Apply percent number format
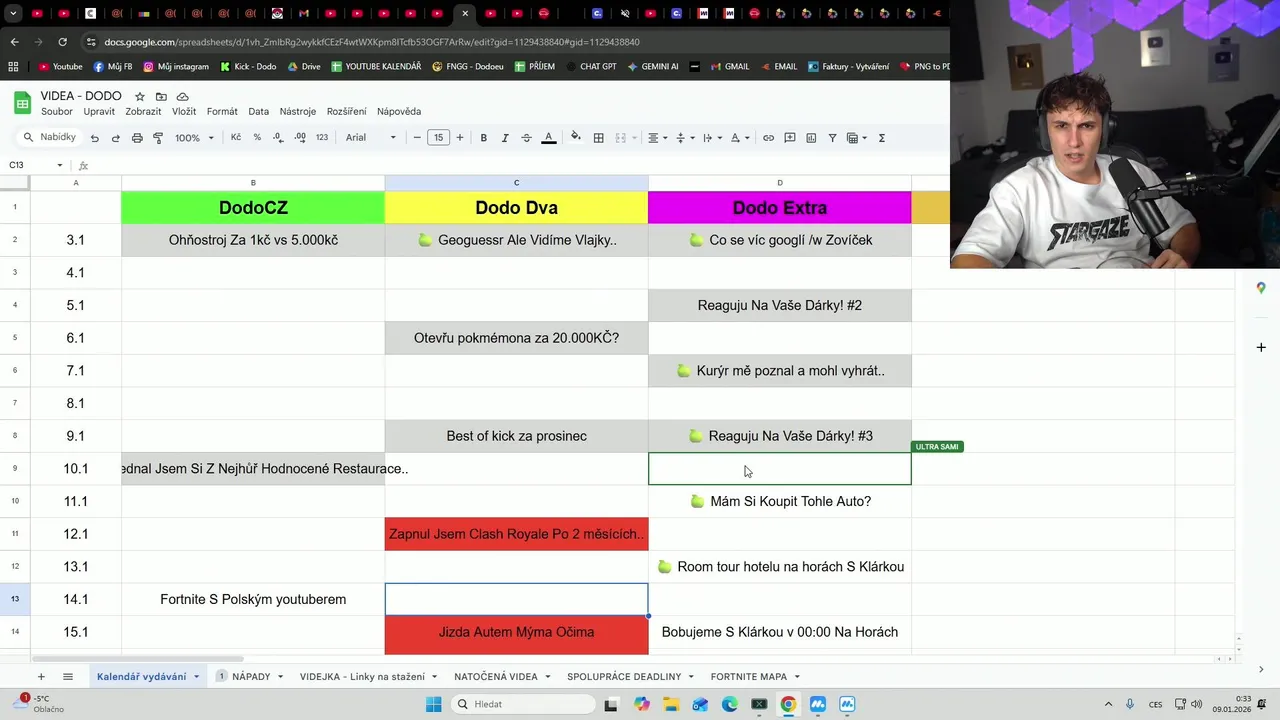Viewport: 1280px width, 720px height. click(257, 138)
